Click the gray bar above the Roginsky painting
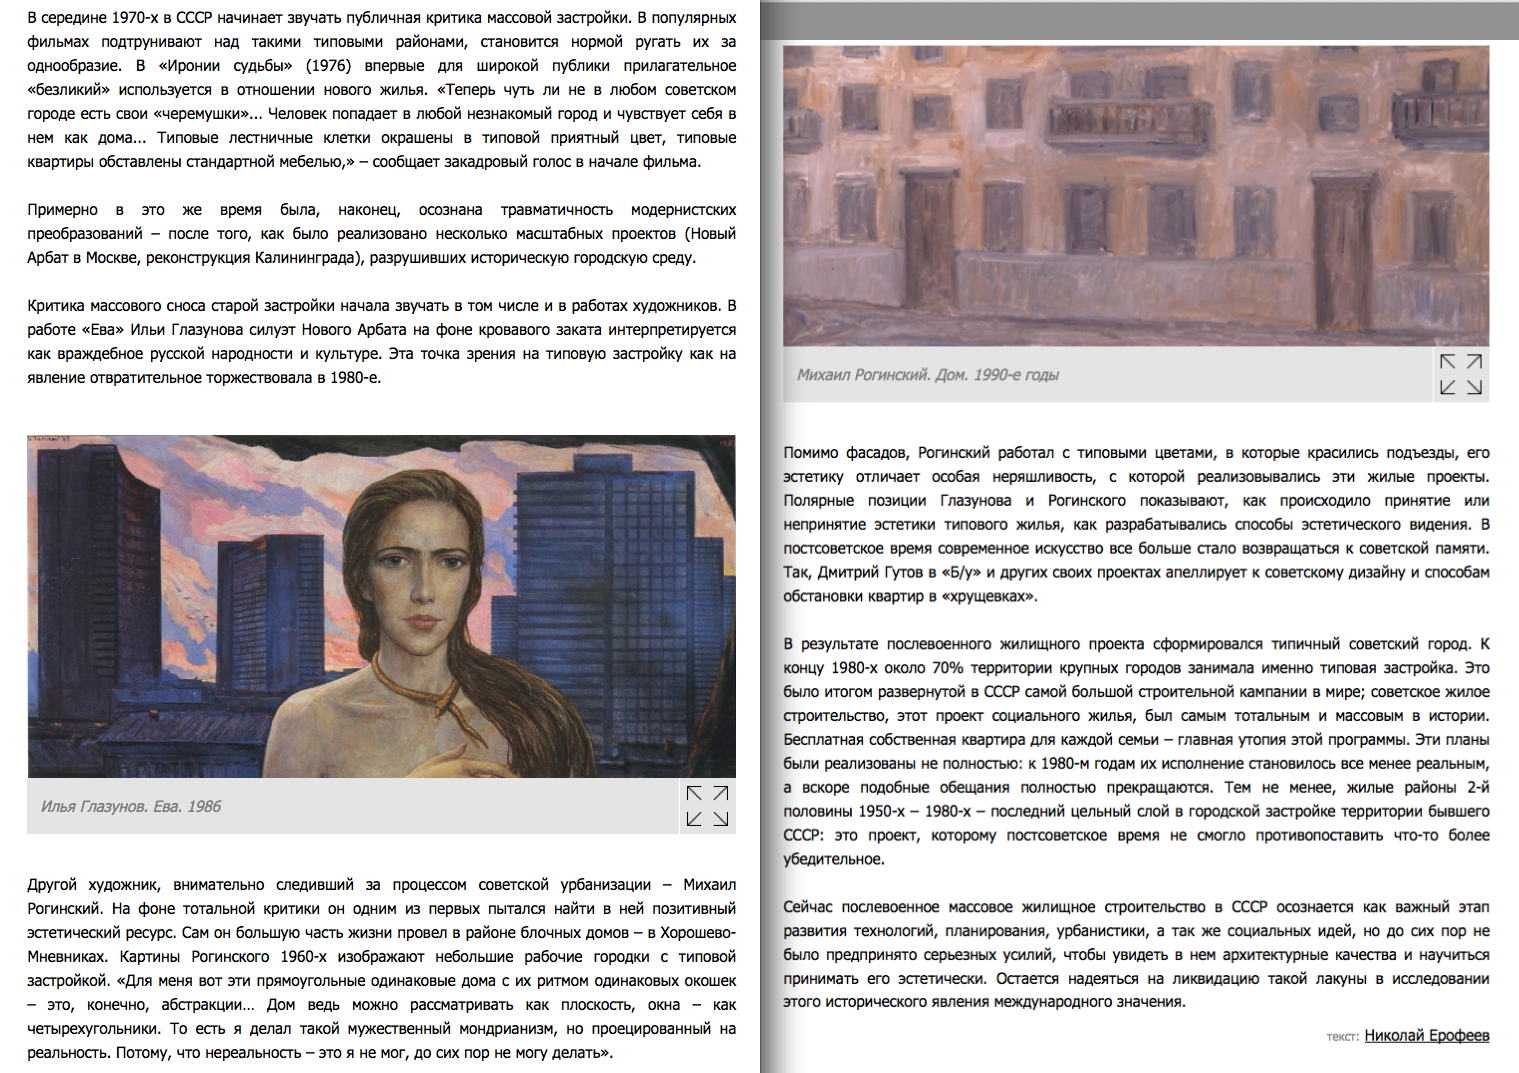This screenshot has height=1073, width=1519. [x=1139, y=20]
